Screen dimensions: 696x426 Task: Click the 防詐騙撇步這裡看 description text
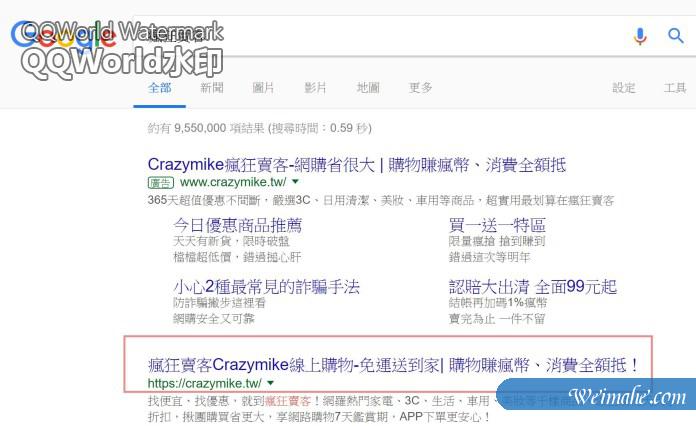219,303
